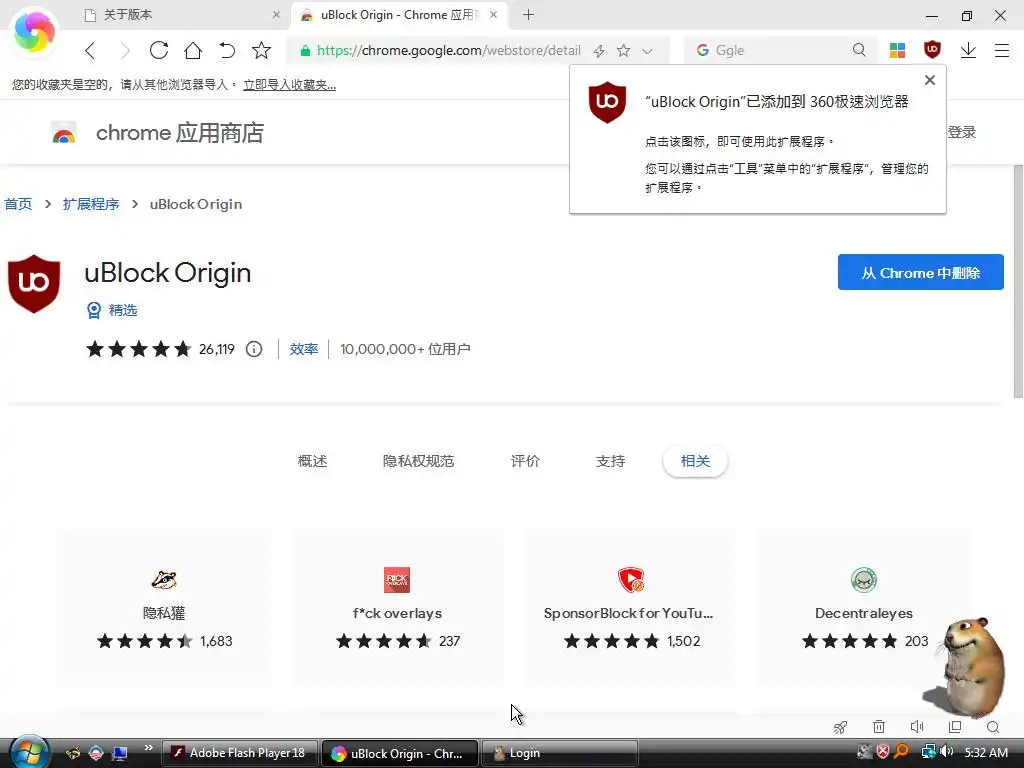Click the toolbar favorites star icon

tap(261, 50)
